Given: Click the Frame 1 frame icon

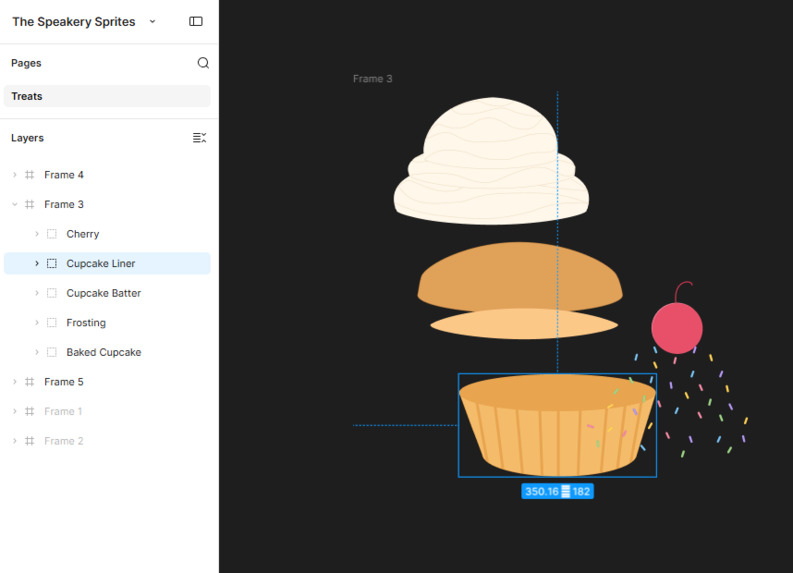Looking at the screenshot, I should click(30, 412).
